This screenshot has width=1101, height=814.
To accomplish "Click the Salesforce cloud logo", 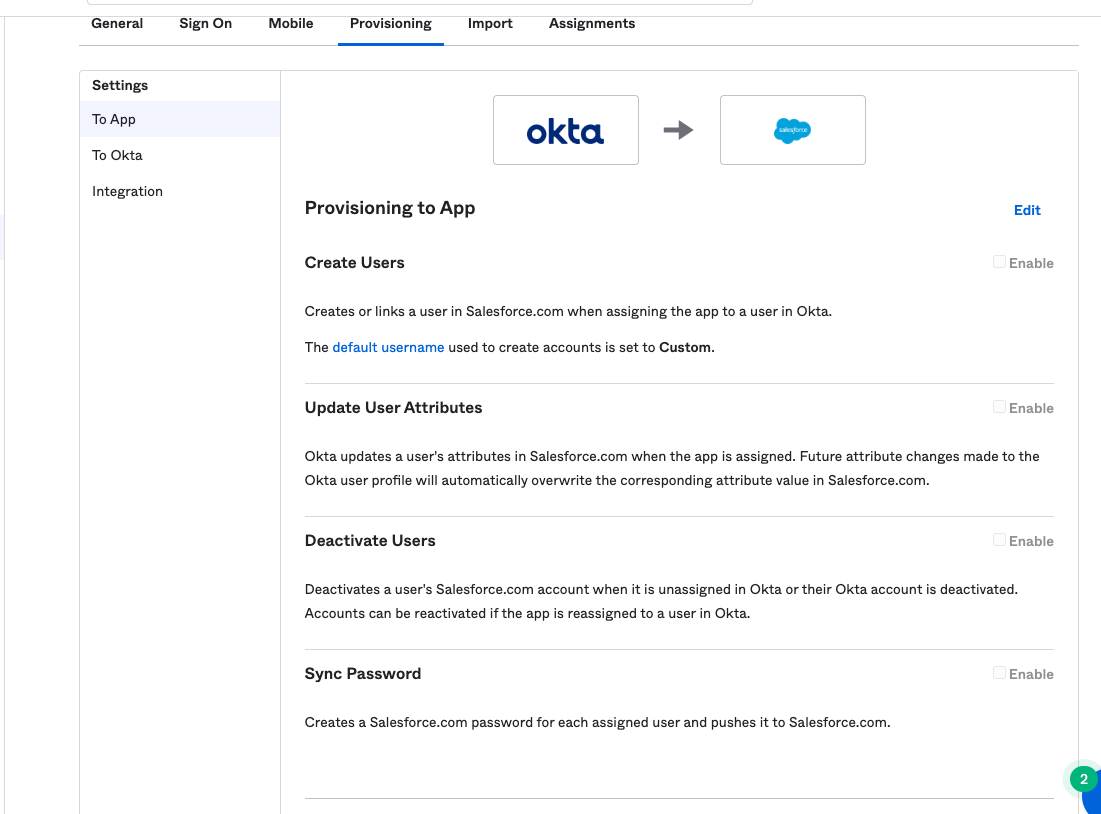I will [793, 130].
